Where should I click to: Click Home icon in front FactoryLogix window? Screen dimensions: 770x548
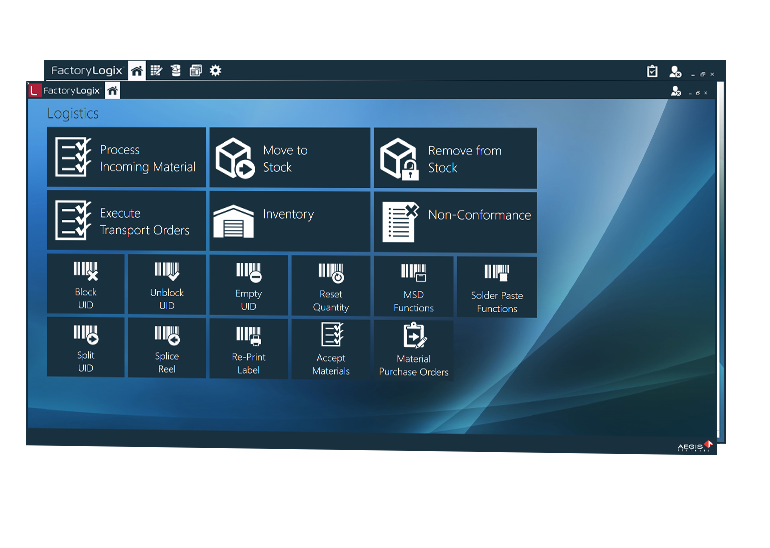coord(112,90)
